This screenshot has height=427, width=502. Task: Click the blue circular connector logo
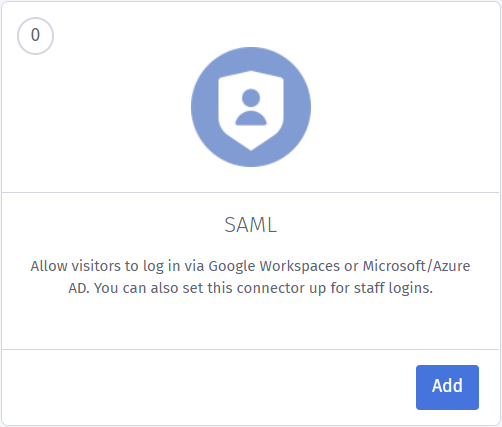coord(251,107)
